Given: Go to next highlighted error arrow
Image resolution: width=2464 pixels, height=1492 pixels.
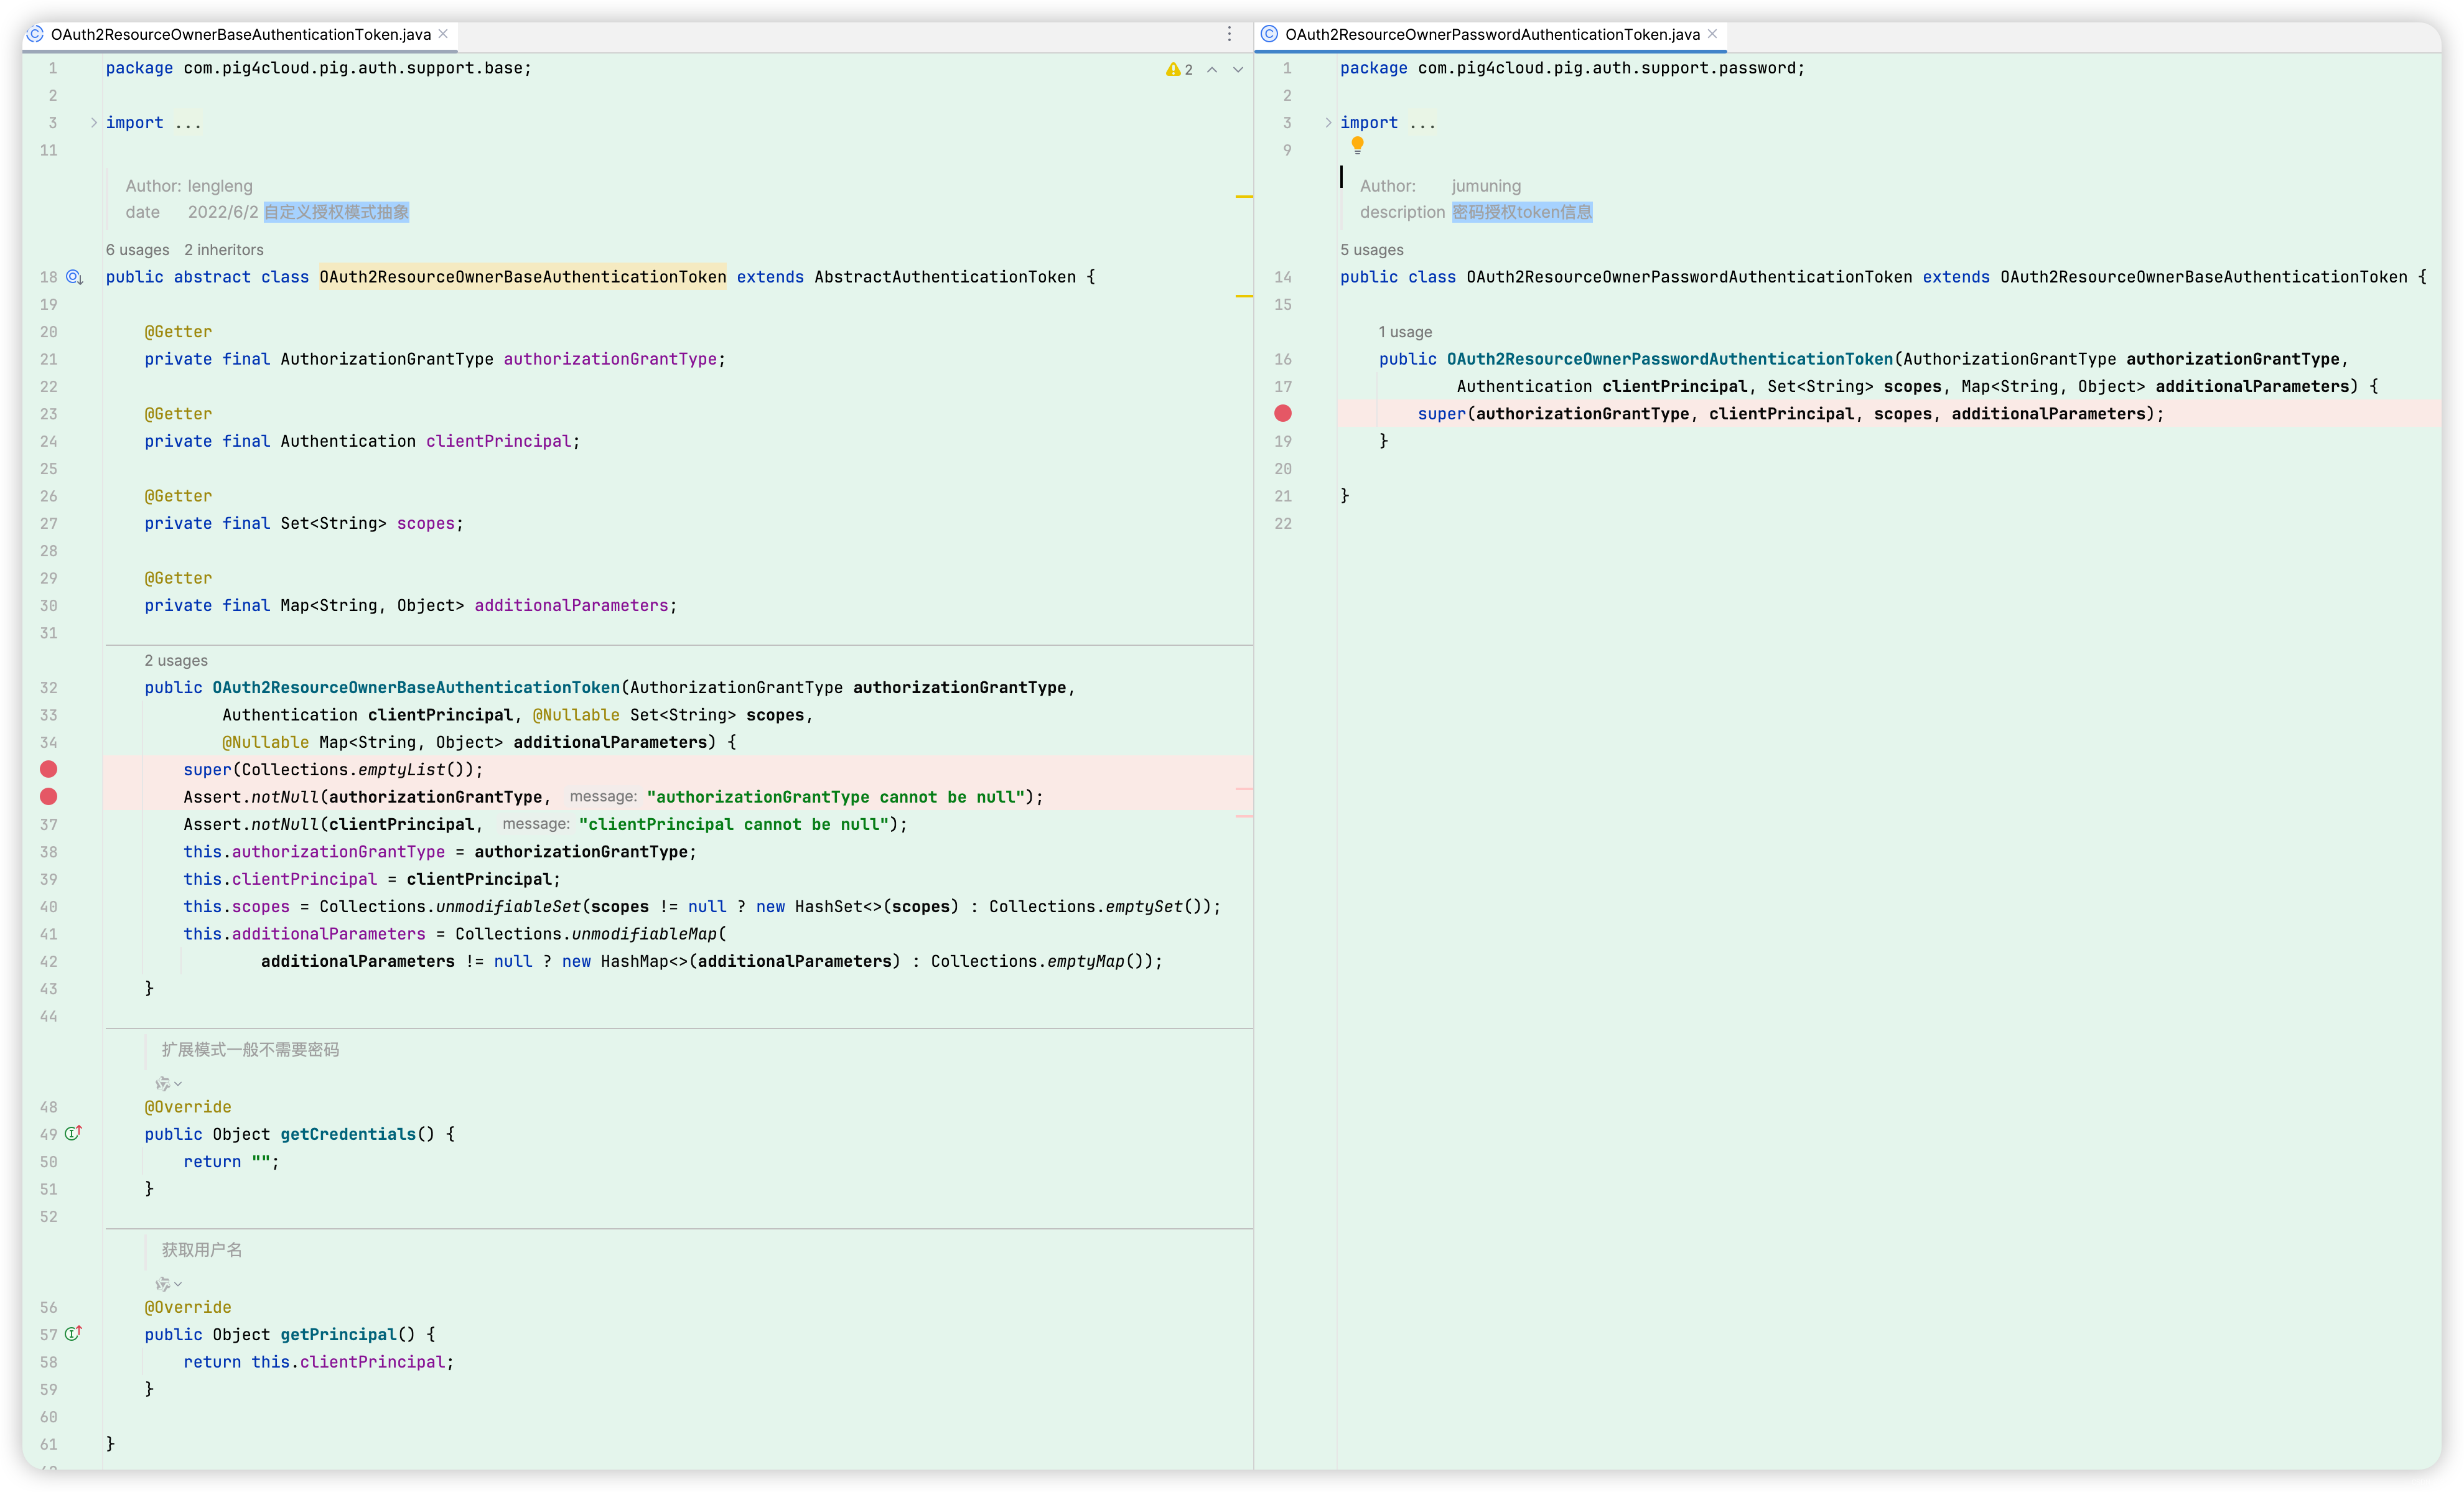Looking at the screenshot, I should click(x=1238, y=69).
